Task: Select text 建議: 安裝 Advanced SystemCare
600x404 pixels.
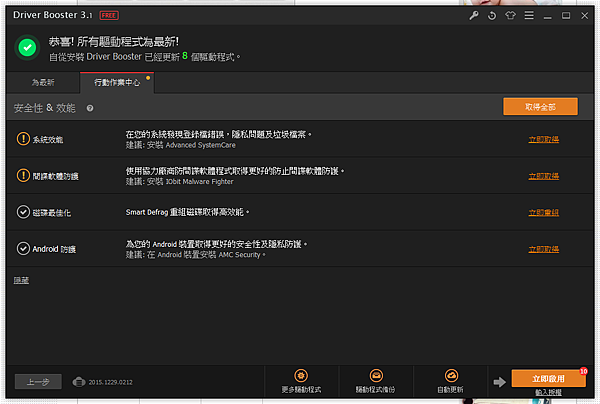Action: [181, 145]
